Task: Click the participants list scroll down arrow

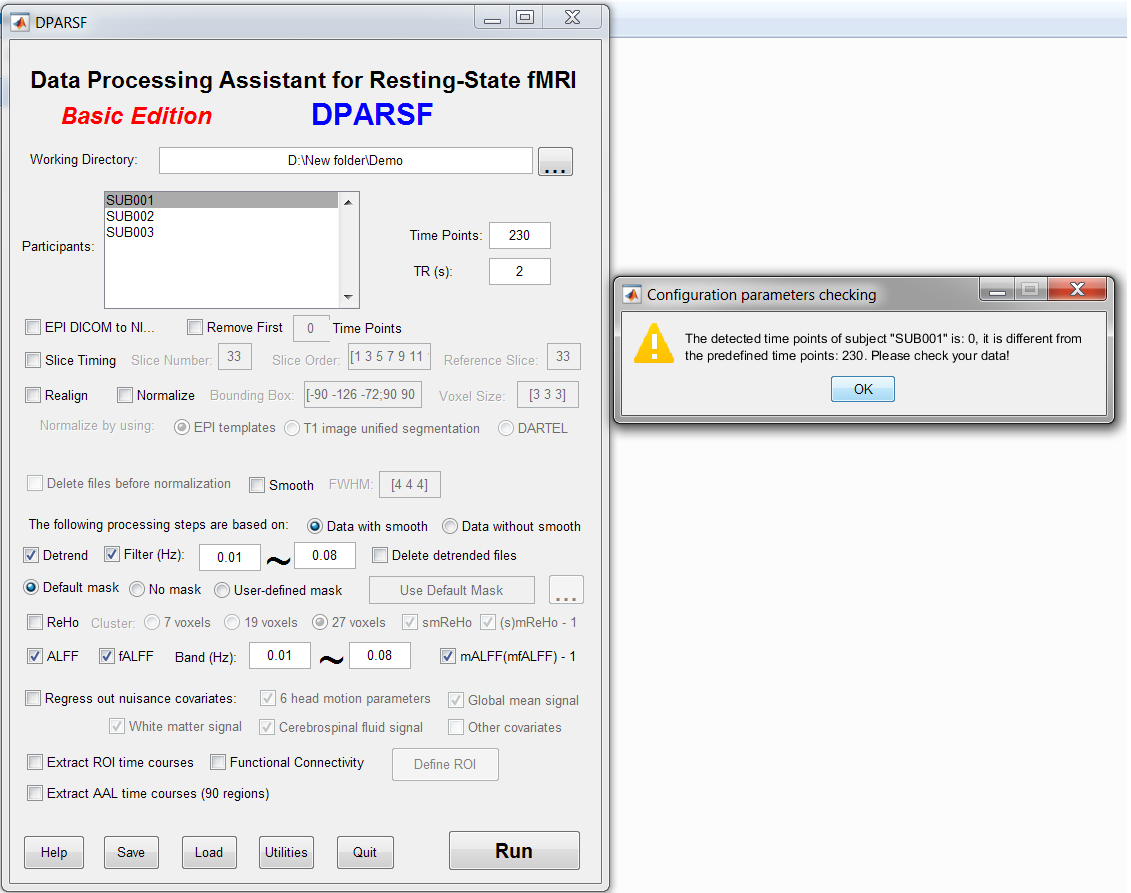Action: point(348,297)
